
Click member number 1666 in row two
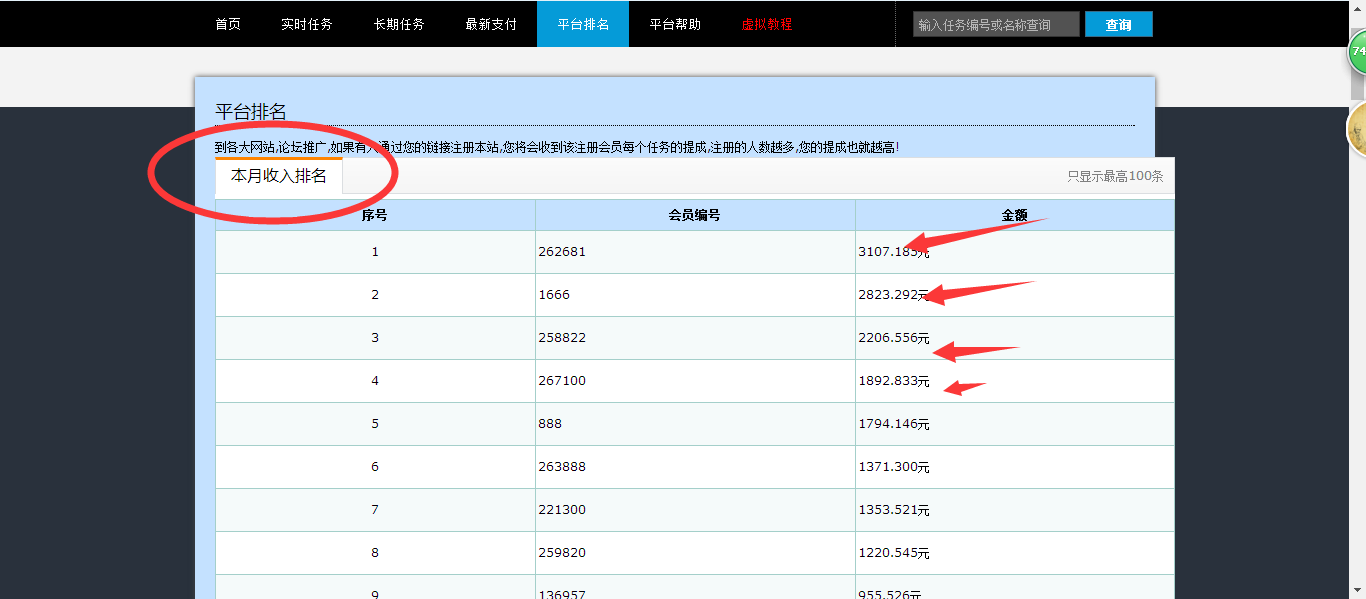[552, 294]
